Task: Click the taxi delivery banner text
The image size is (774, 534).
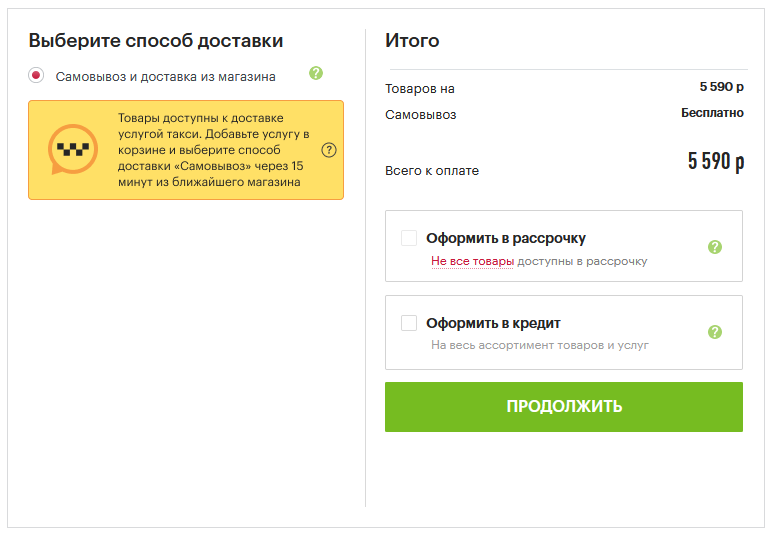Action: pos(212,150)
